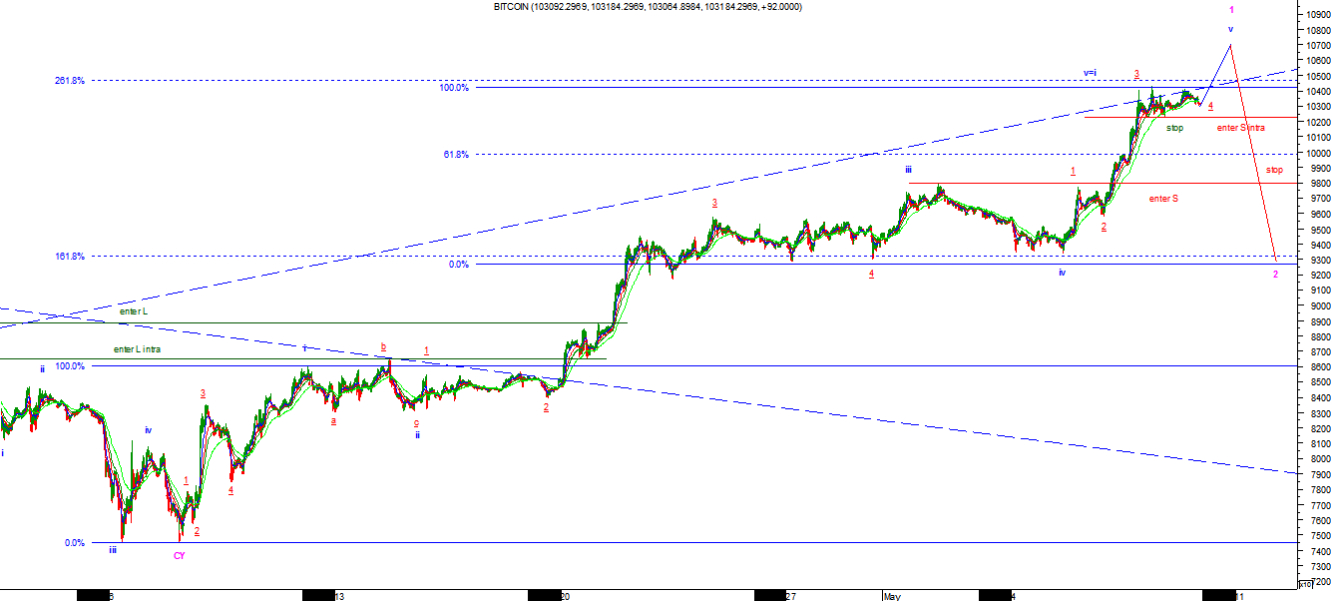Select the 0.0% label on the 7500 line
This screenshot has height=601, width=1332.
[74, 543]
